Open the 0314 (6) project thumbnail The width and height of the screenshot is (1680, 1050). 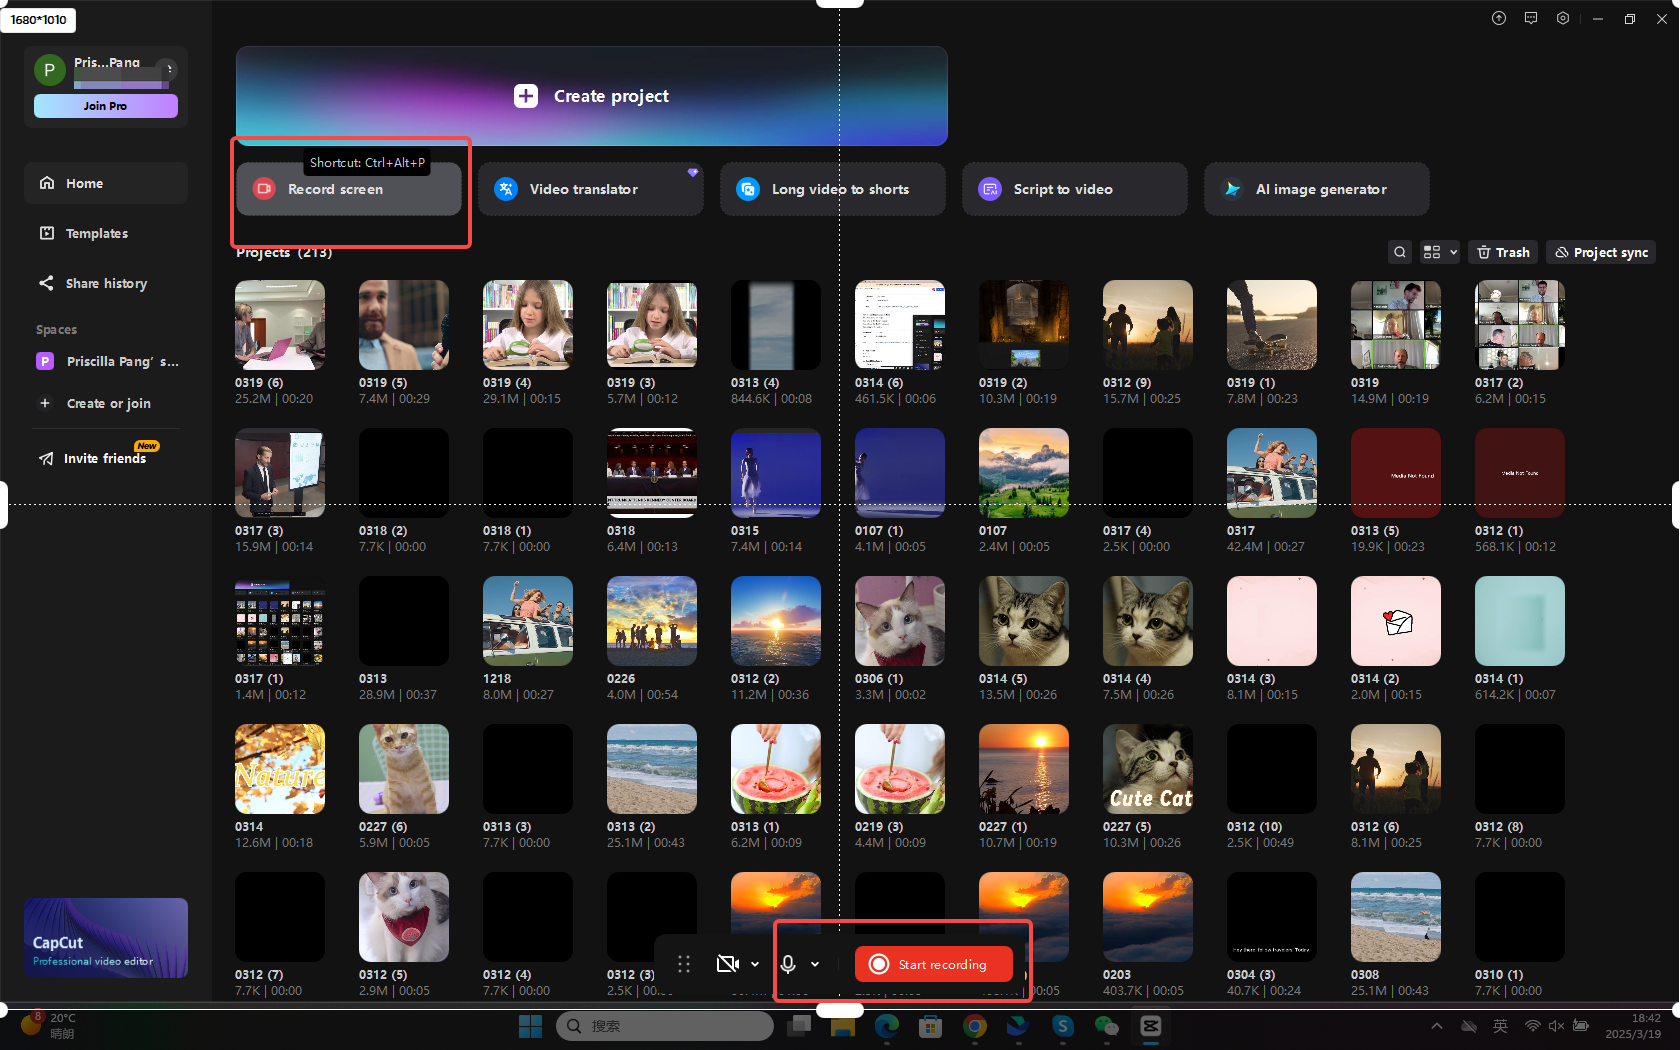[x=900, y=325]
